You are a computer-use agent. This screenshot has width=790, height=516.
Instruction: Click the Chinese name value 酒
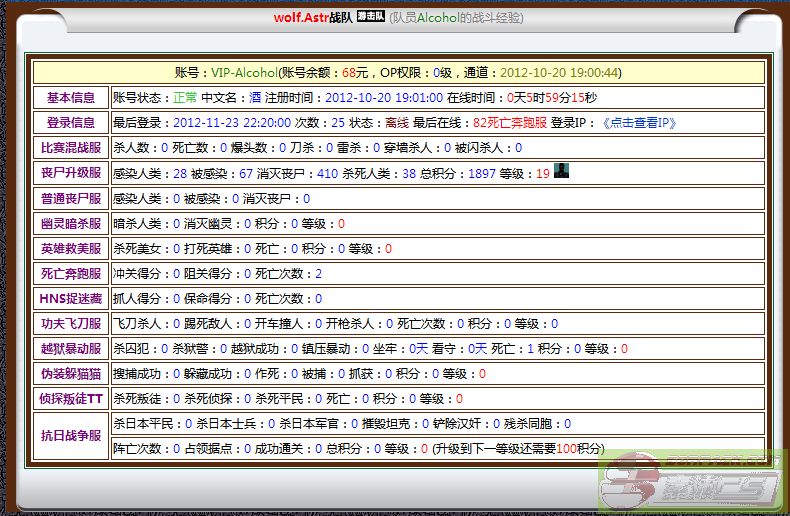click(x=255, y=98)
